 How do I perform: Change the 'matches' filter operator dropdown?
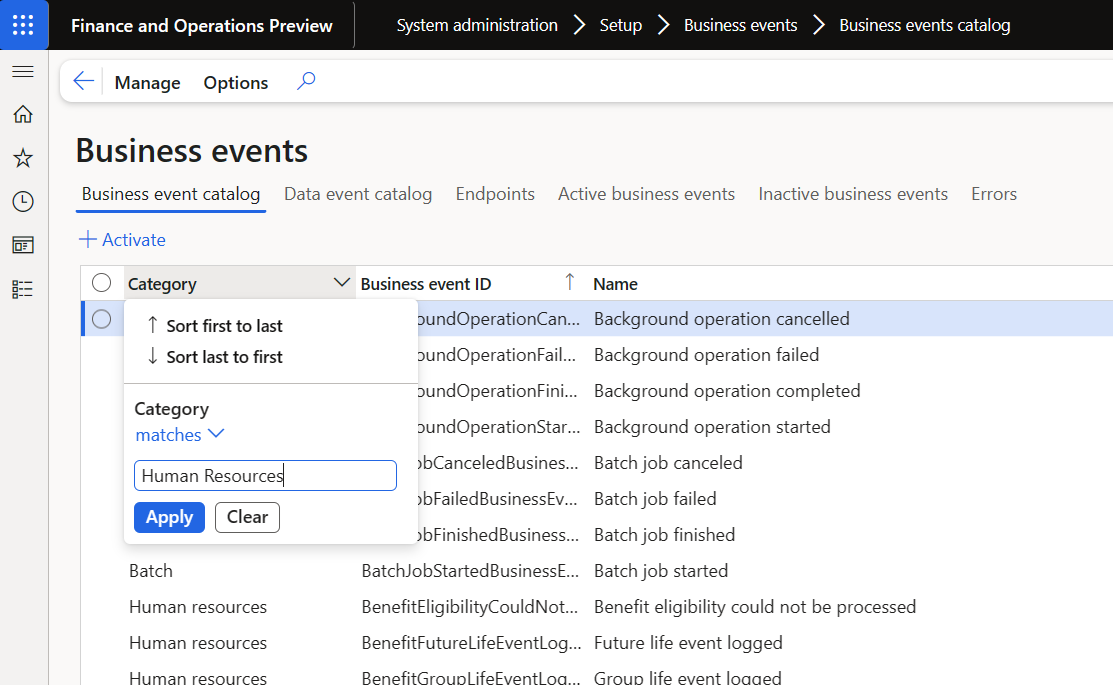180,434
